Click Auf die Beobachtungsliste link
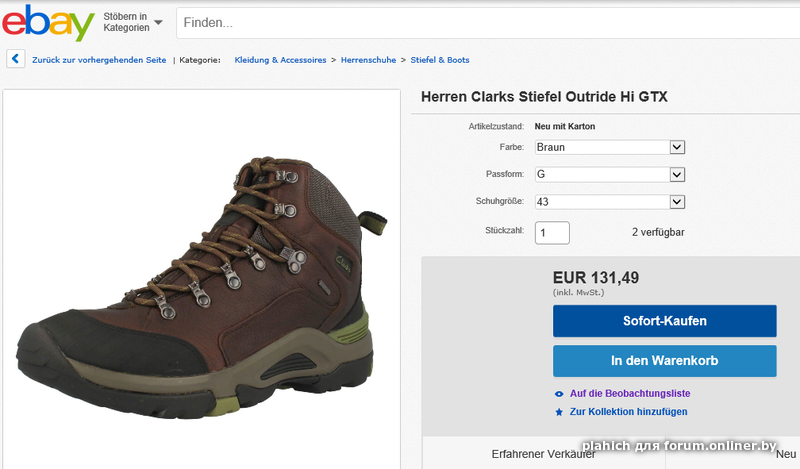Image resolution: width=800 pixels, height=469 pixels. pos(630,394)
